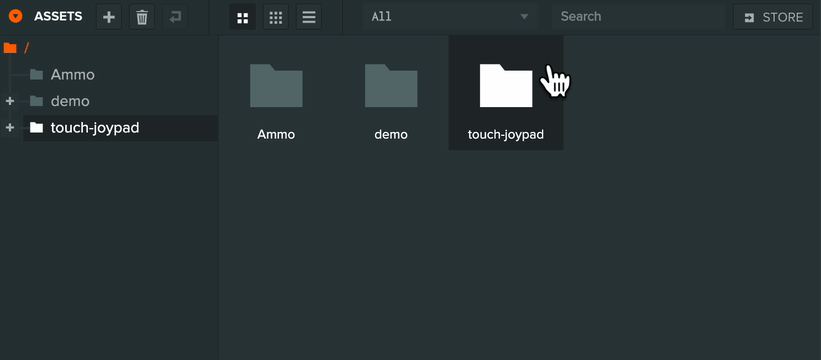This screenshot has height=360, width=821.
Task: Click the Add Asset plus button
Action: (x=109, y=17)
